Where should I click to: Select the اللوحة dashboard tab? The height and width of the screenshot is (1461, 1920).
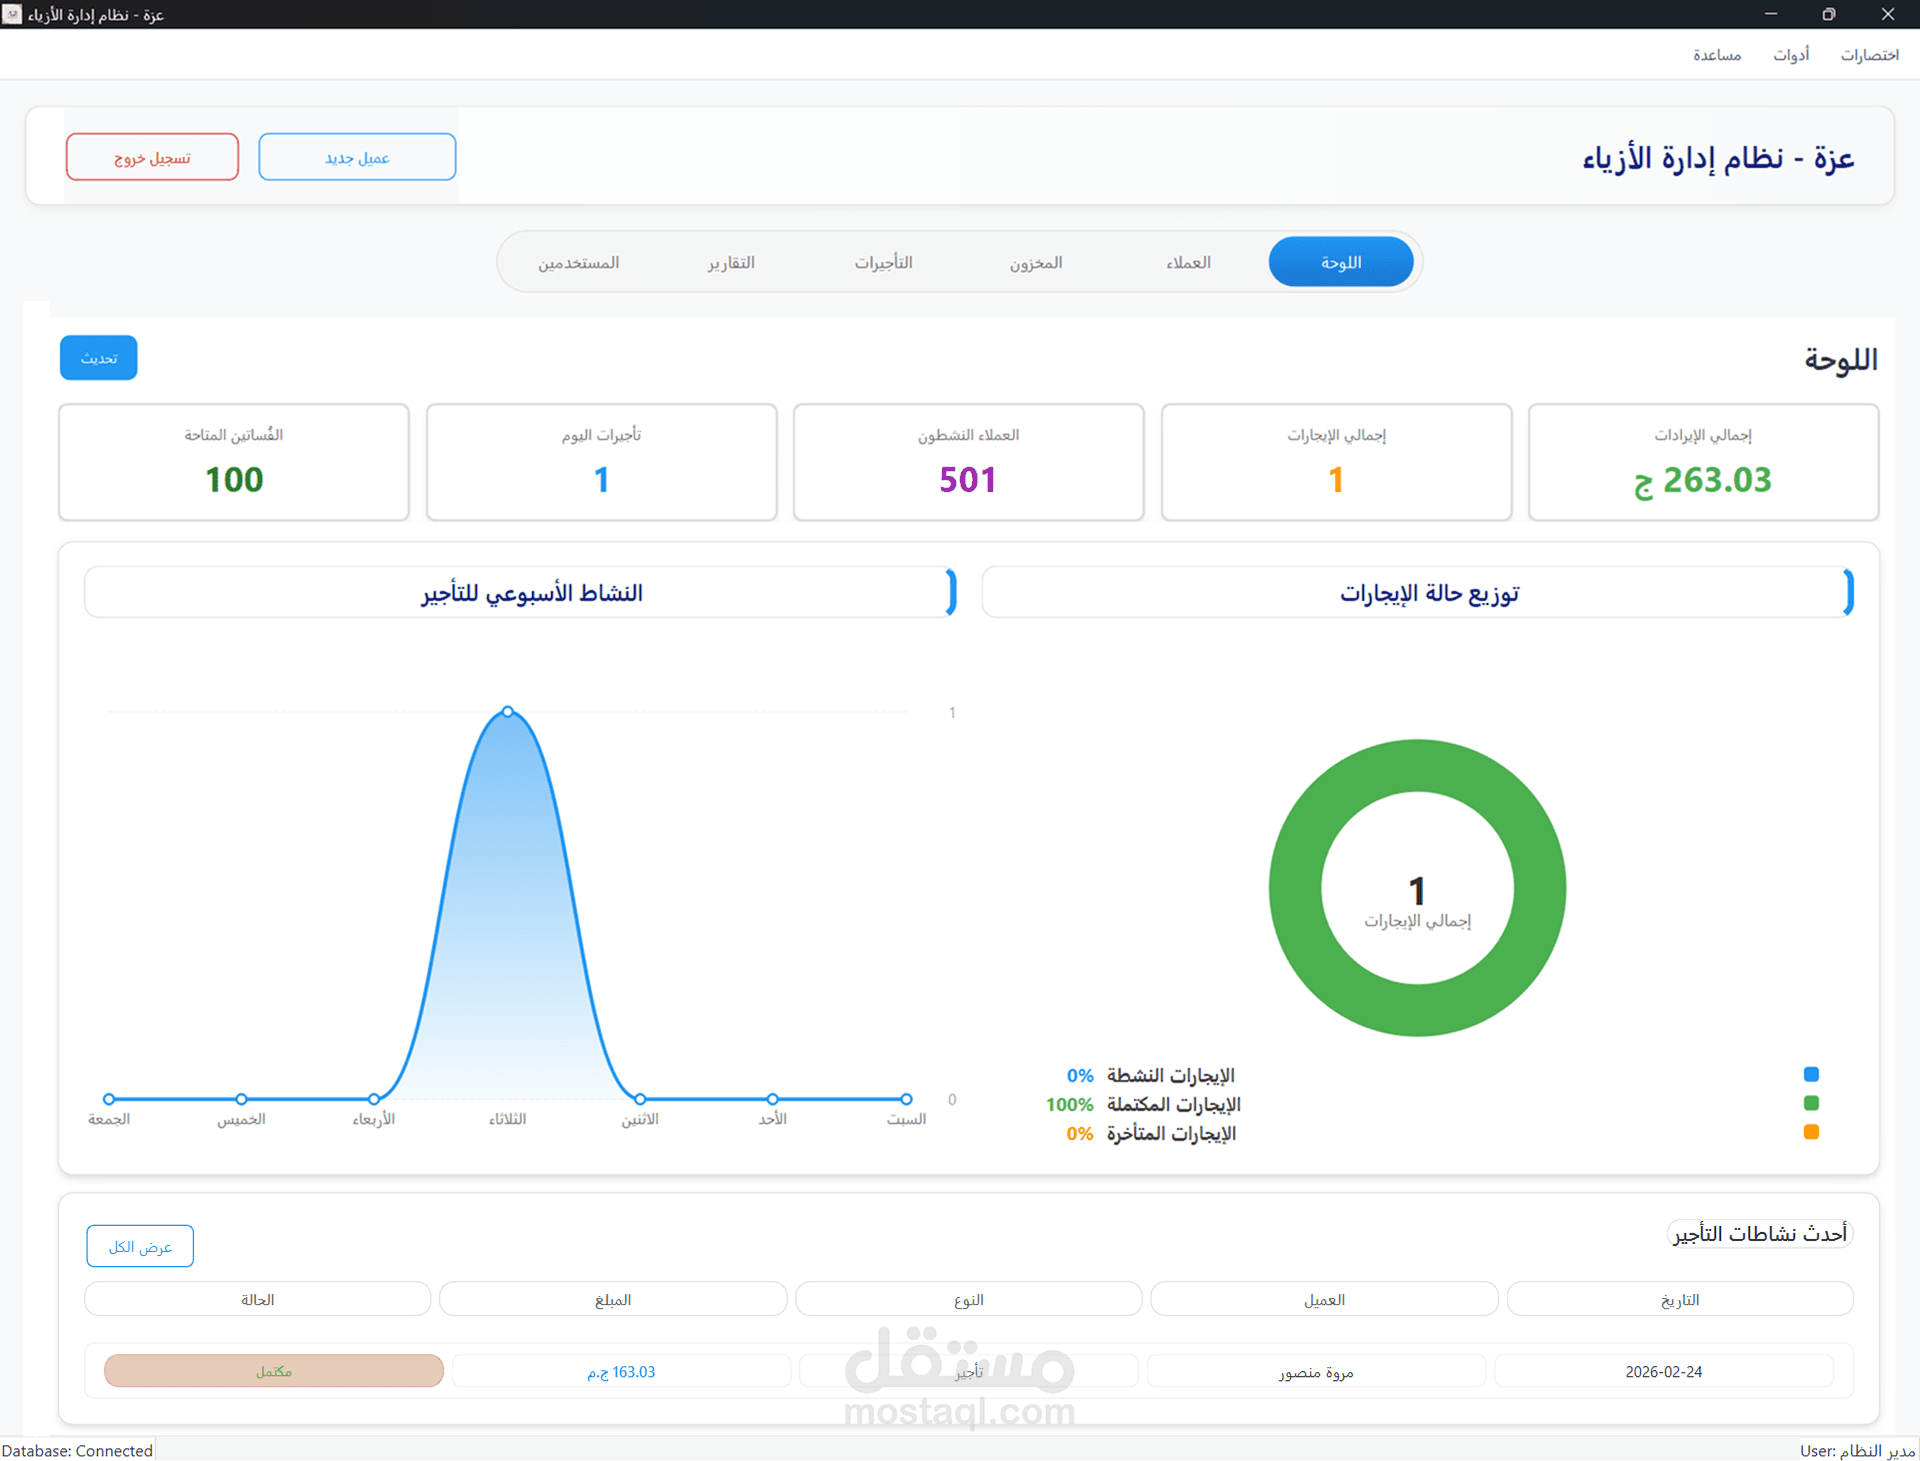pos(1340,262)
